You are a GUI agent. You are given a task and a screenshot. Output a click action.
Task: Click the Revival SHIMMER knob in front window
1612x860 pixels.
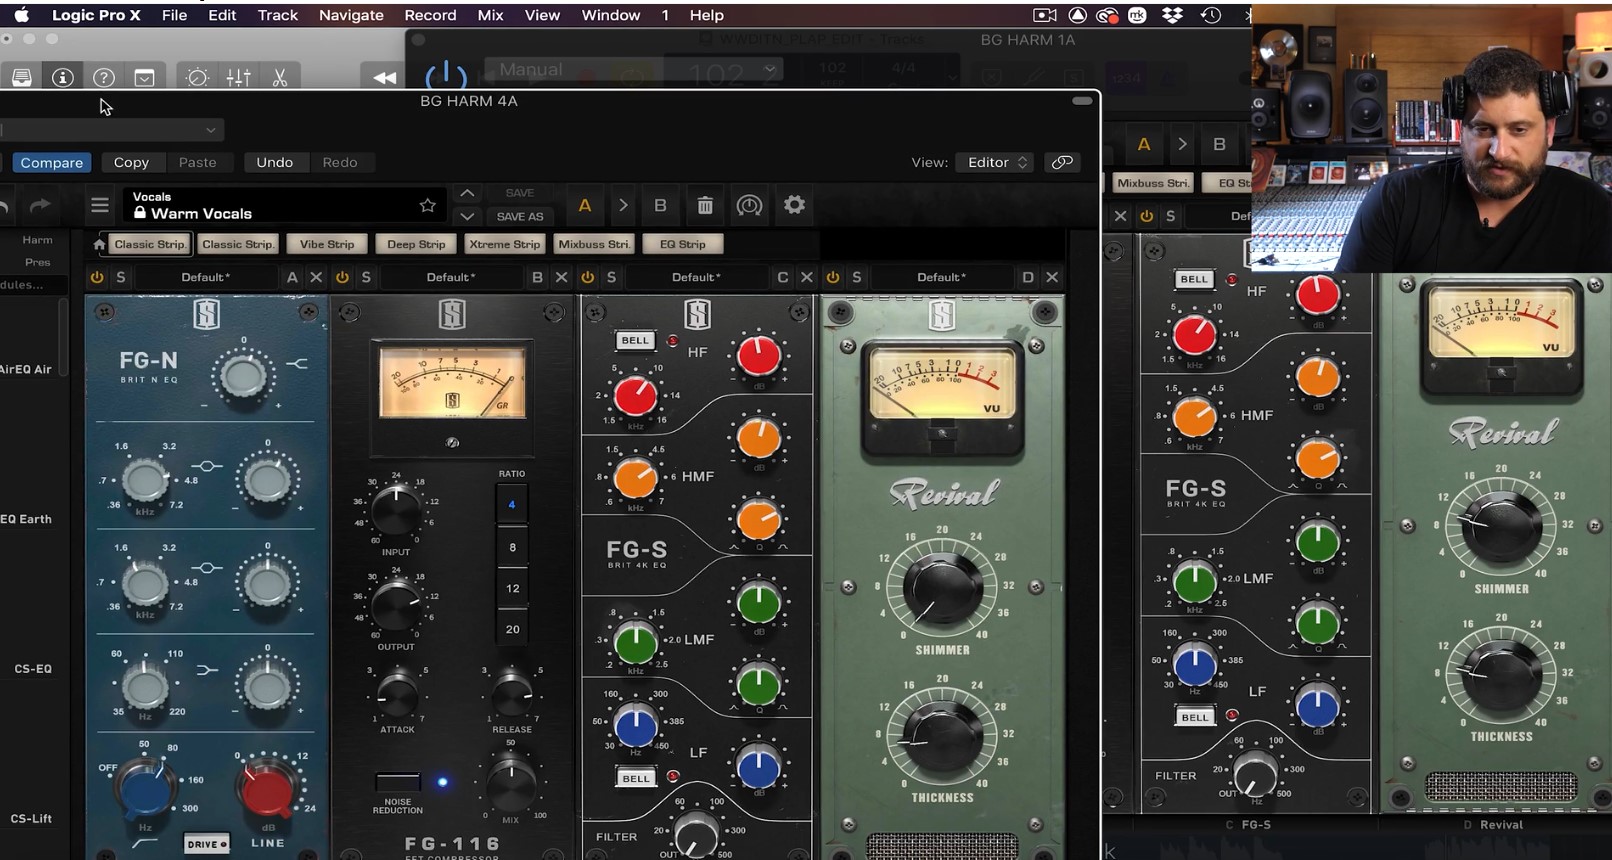(x=942, y=588)
